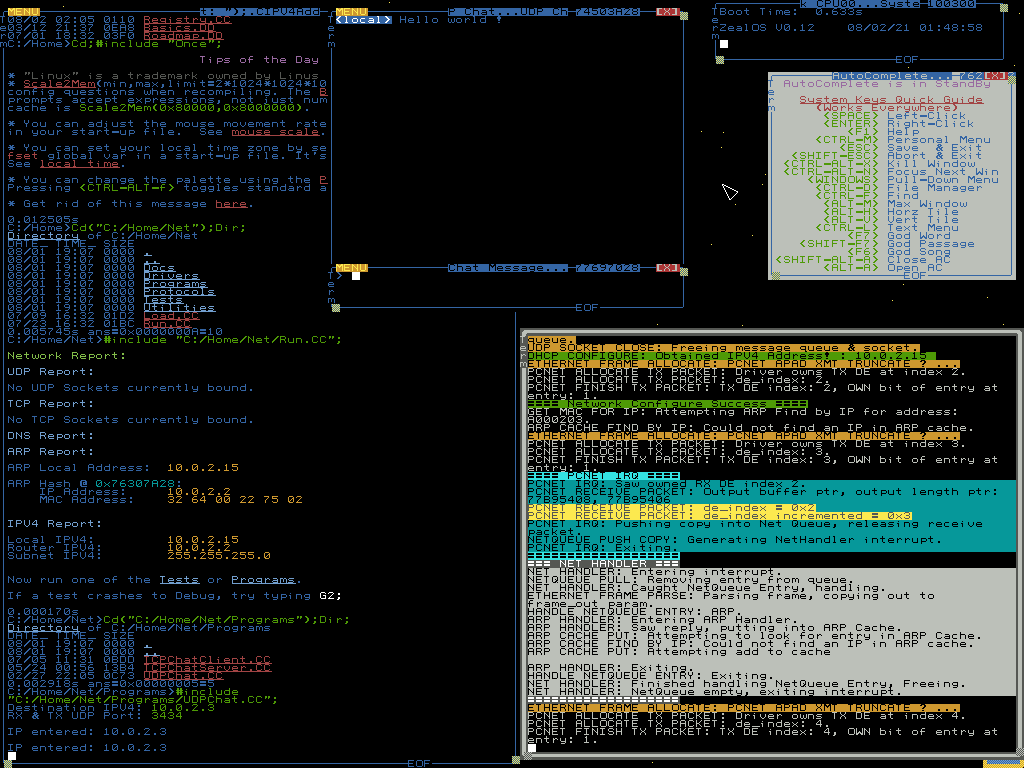
Task: Follow the Programs link after Now run one
Action: tap(263, 580)
